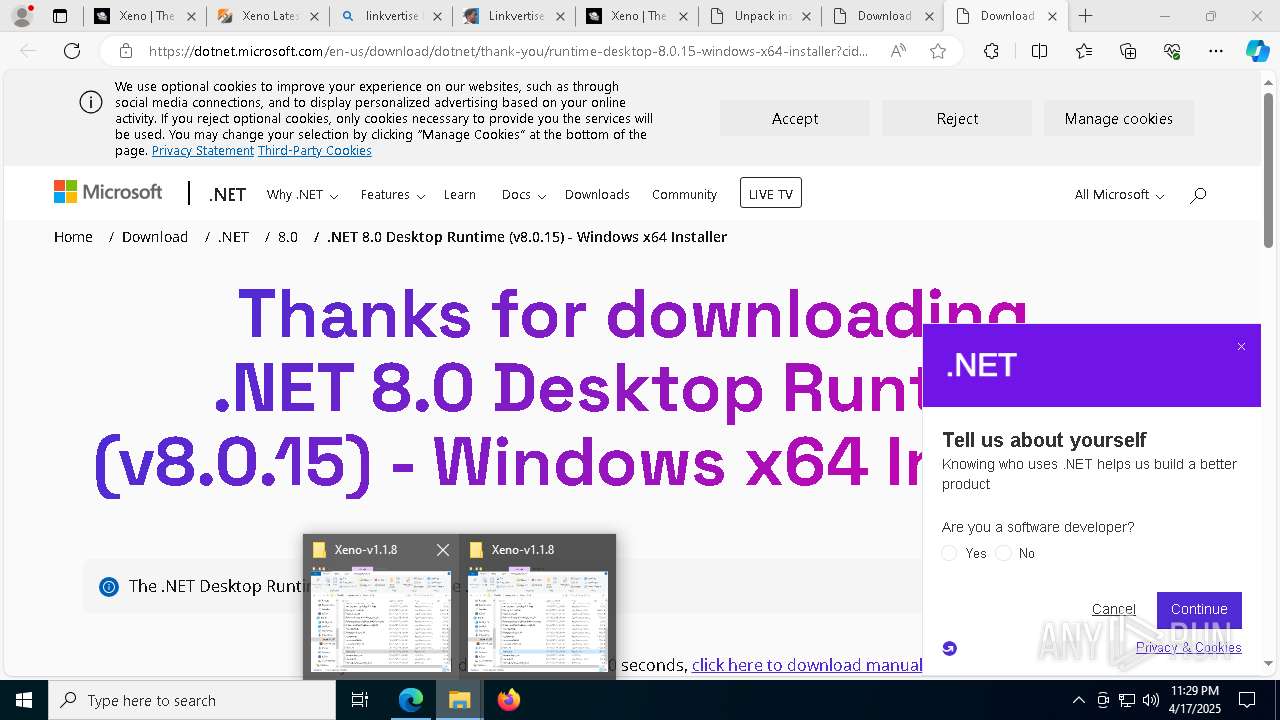Expand Docs dropdown menu
The width and height of the screenshot is (1280, 720).
[524, 195]
